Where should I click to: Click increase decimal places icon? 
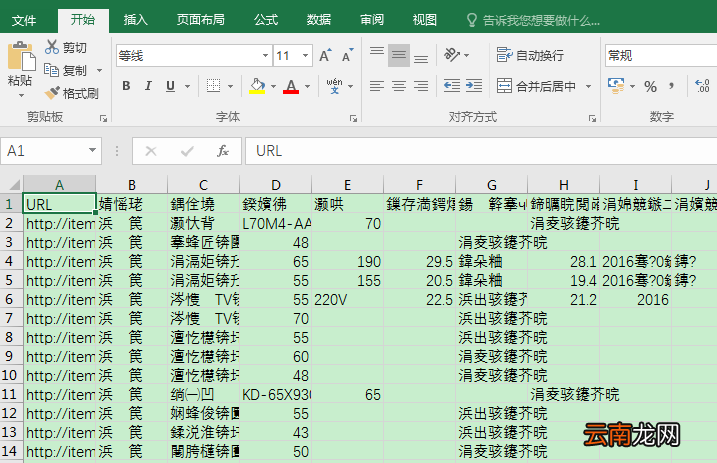702,86
